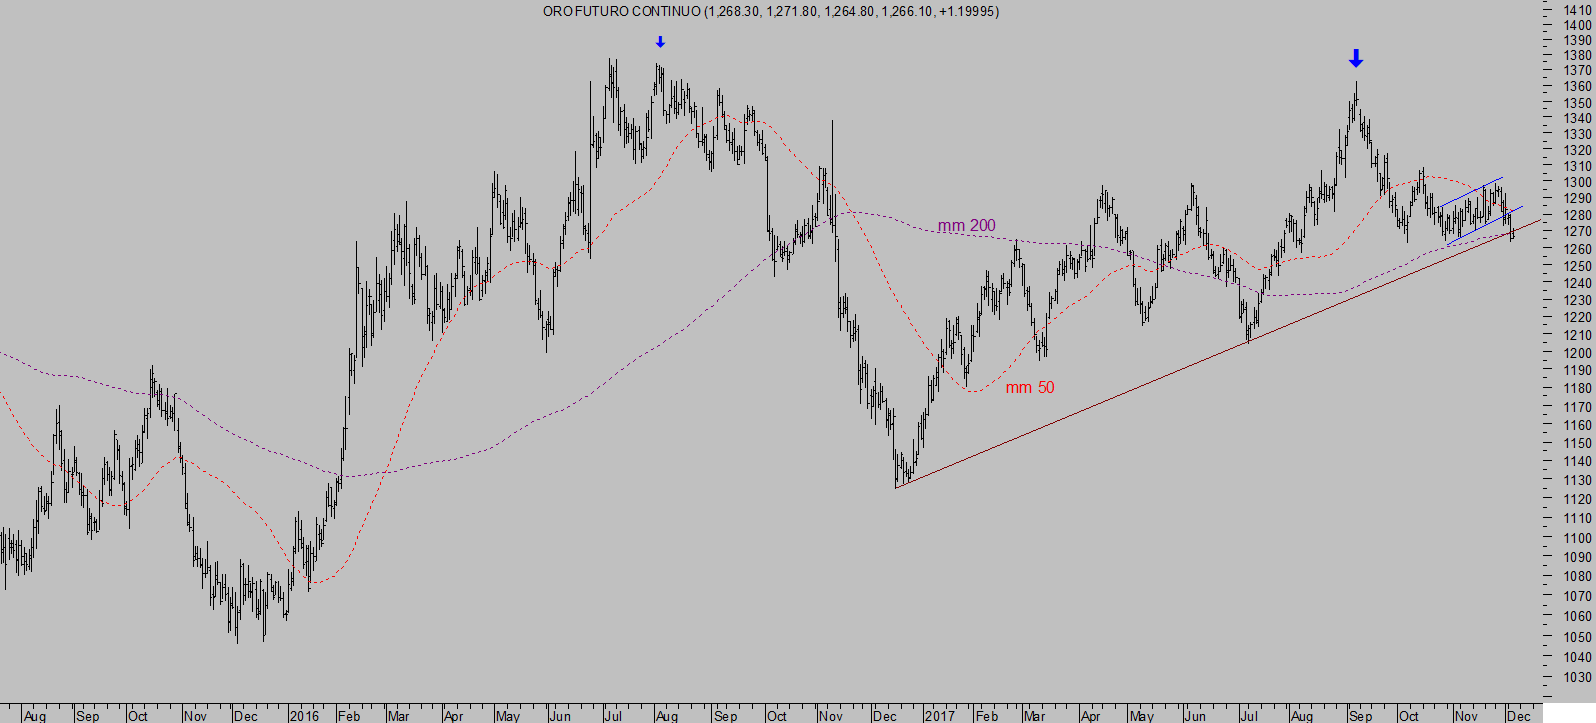Click the small blue arrow above the 2016 peak
The height and width of the screenshot is (723, 1596).
pos(660,42)
